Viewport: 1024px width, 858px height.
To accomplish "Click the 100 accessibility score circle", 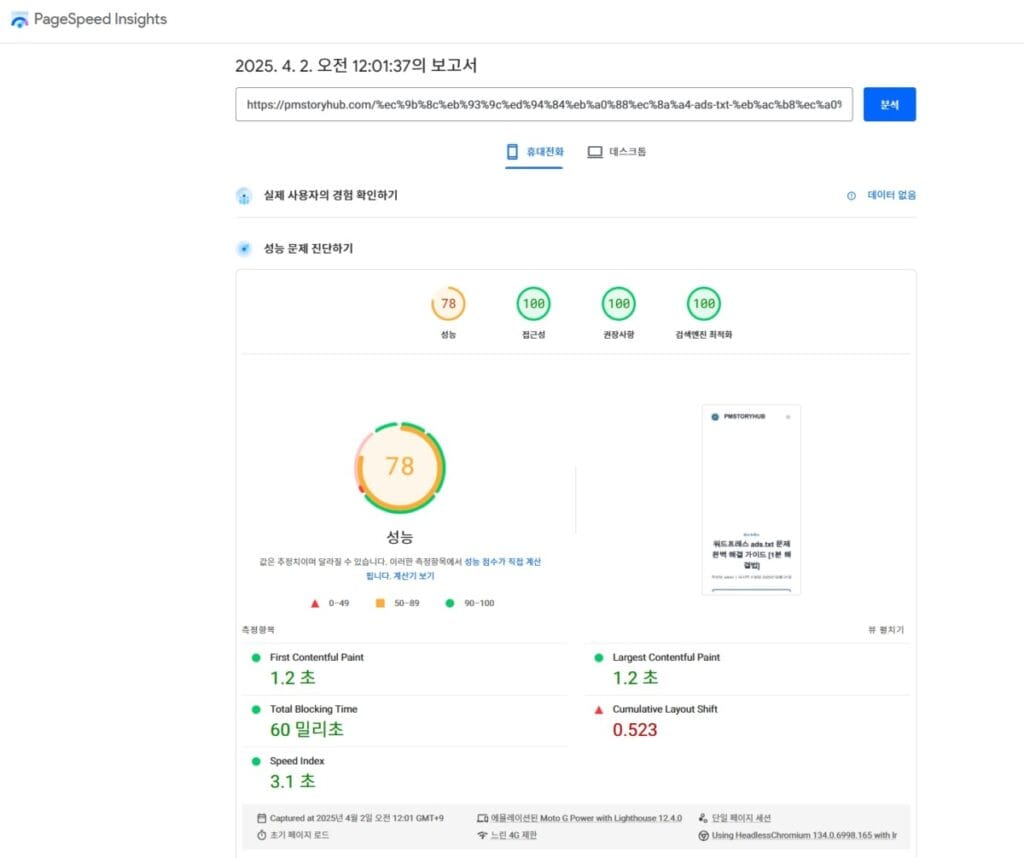I will click(x=533, y=304).
